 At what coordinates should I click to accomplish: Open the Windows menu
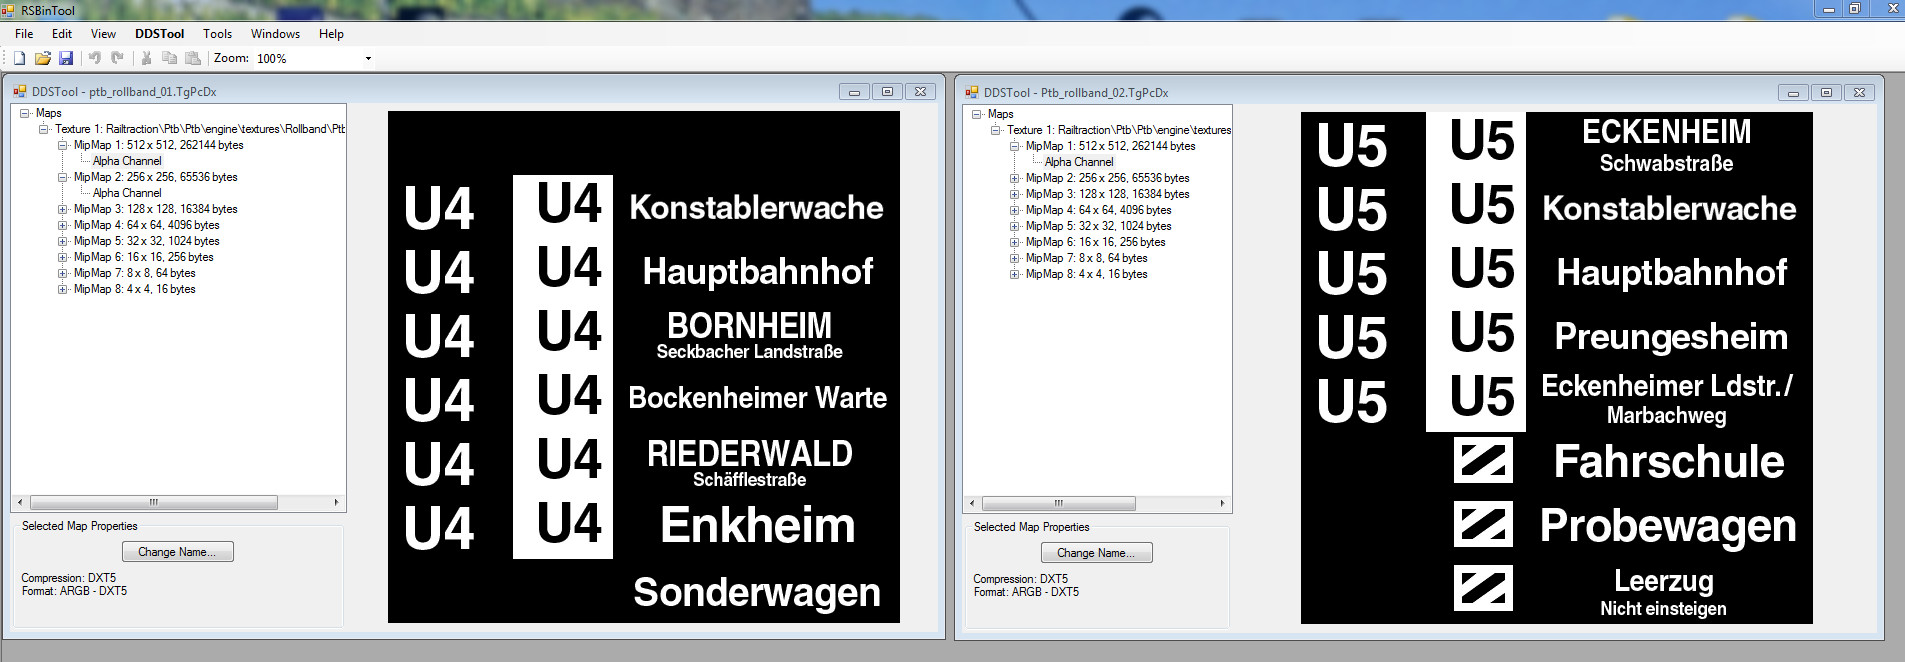[275, 33]
